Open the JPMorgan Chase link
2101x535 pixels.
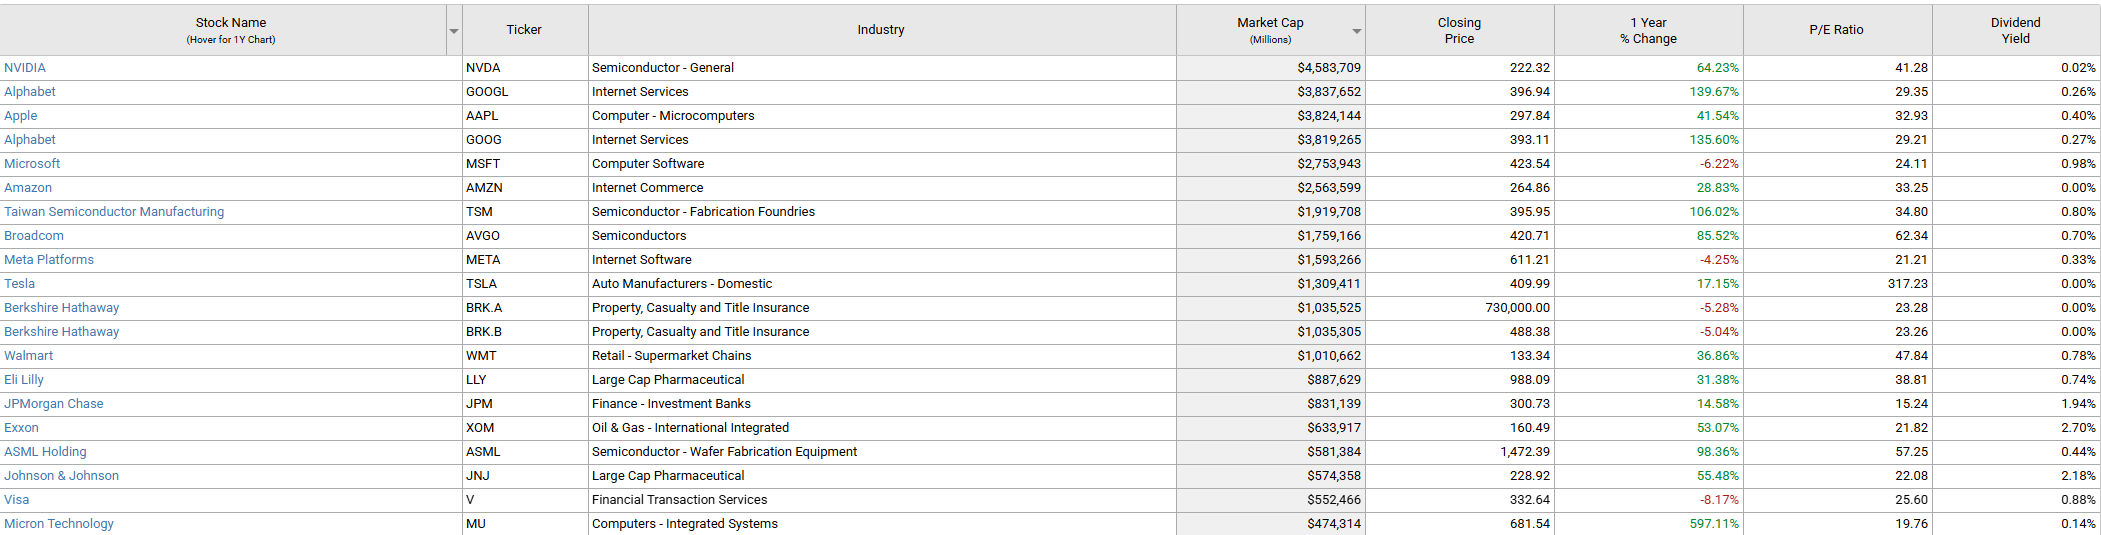[54, 404]
